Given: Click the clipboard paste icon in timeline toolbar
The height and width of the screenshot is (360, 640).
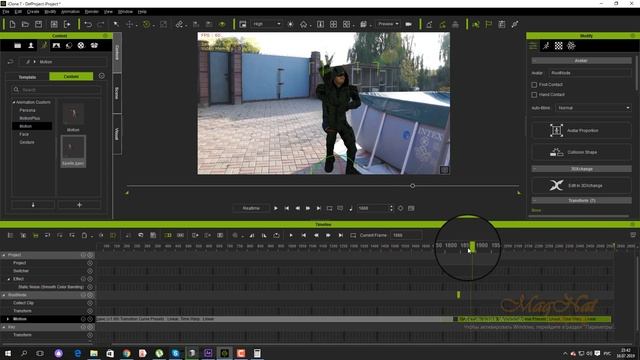Looking at the screenshot, I should [x=84, y=236].
